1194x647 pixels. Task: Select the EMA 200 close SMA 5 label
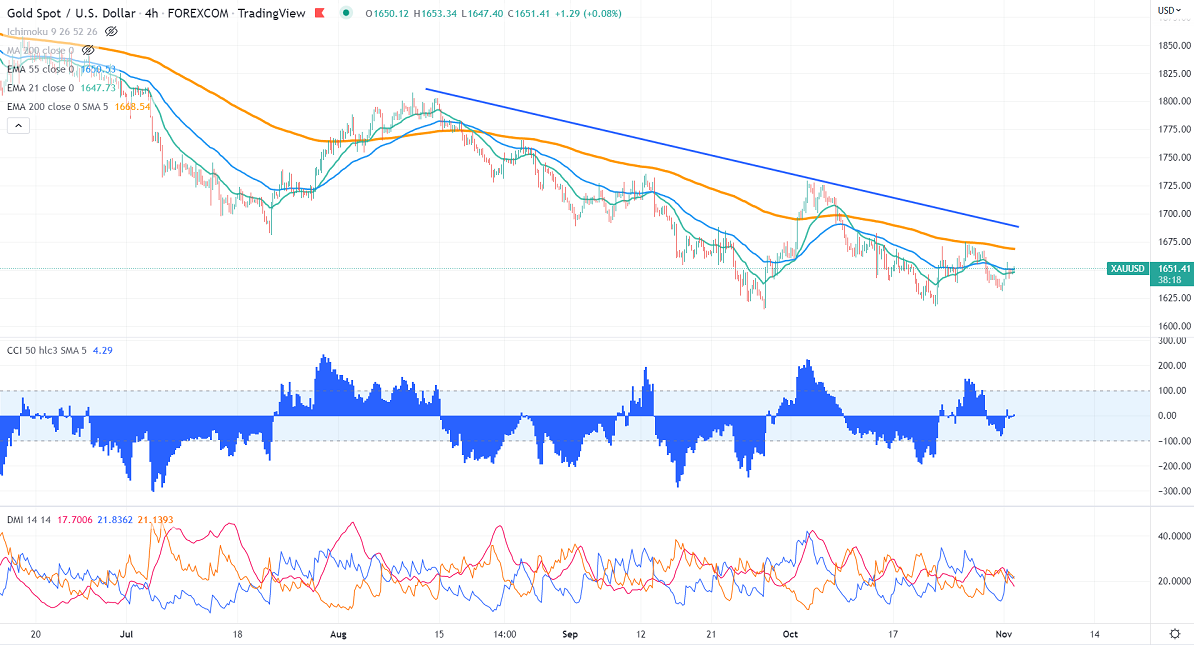pyautogui.click(x=57, y=107)
